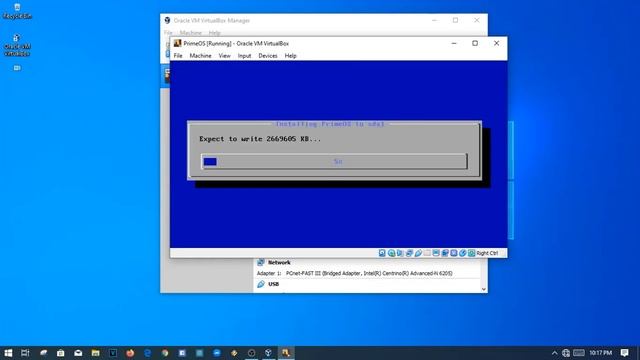Switch to VirtualBox Manager taskbar button
Viewport: 640px width, 360px height.
[x=269, y=353]
